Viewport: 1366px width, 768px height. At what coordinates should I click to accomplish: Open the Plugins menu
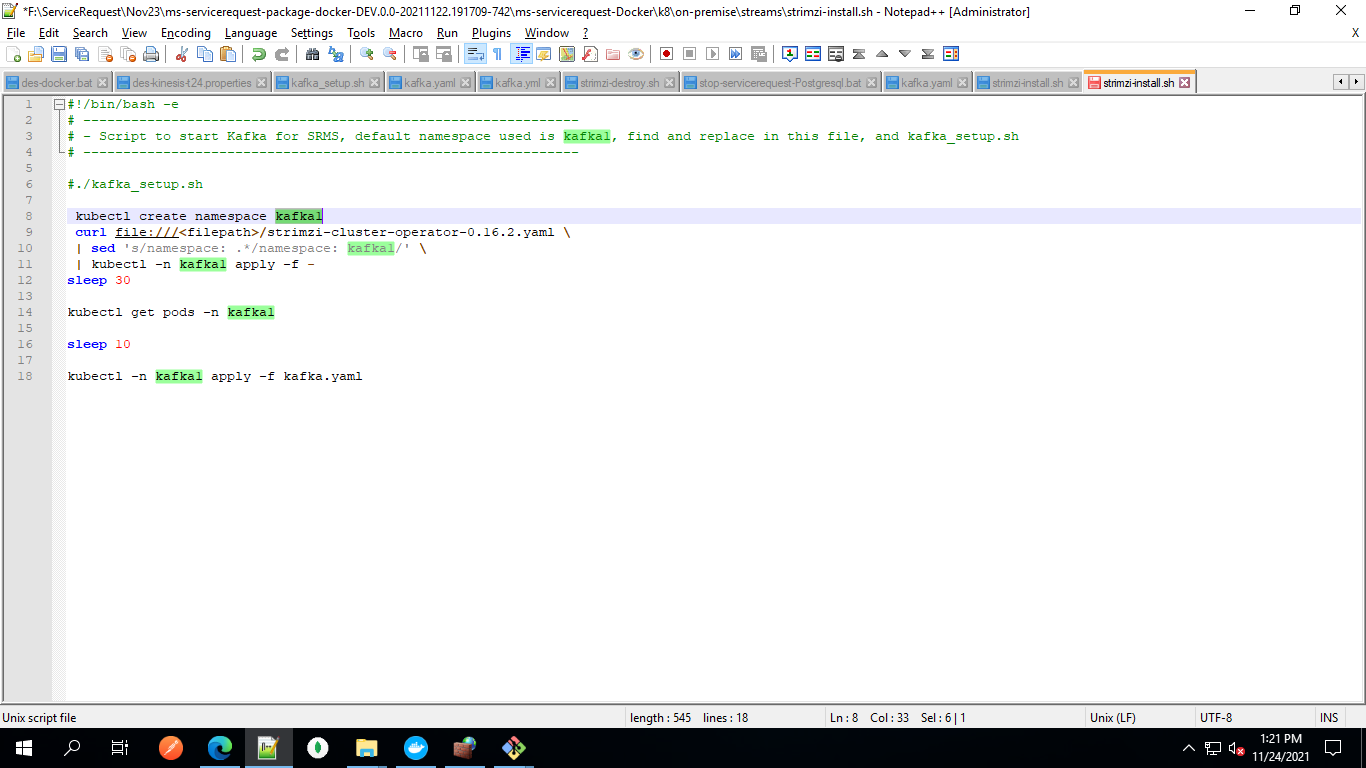[x=491, y=33]
